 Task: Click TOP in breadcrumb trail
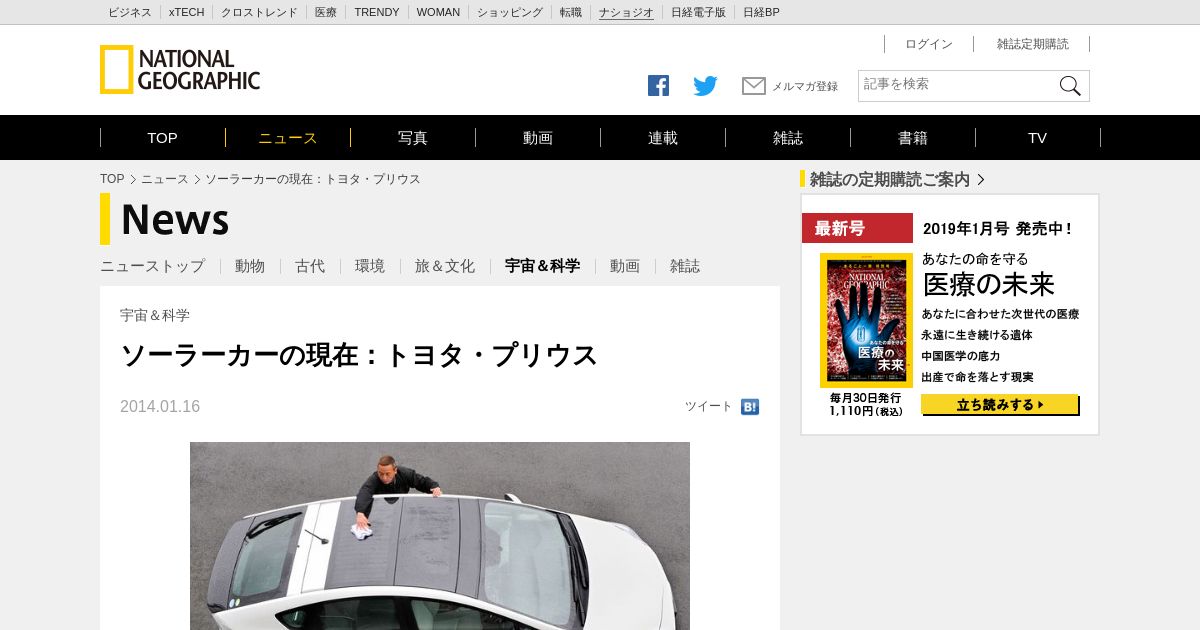pyautogui.click(x=112, y=179)
